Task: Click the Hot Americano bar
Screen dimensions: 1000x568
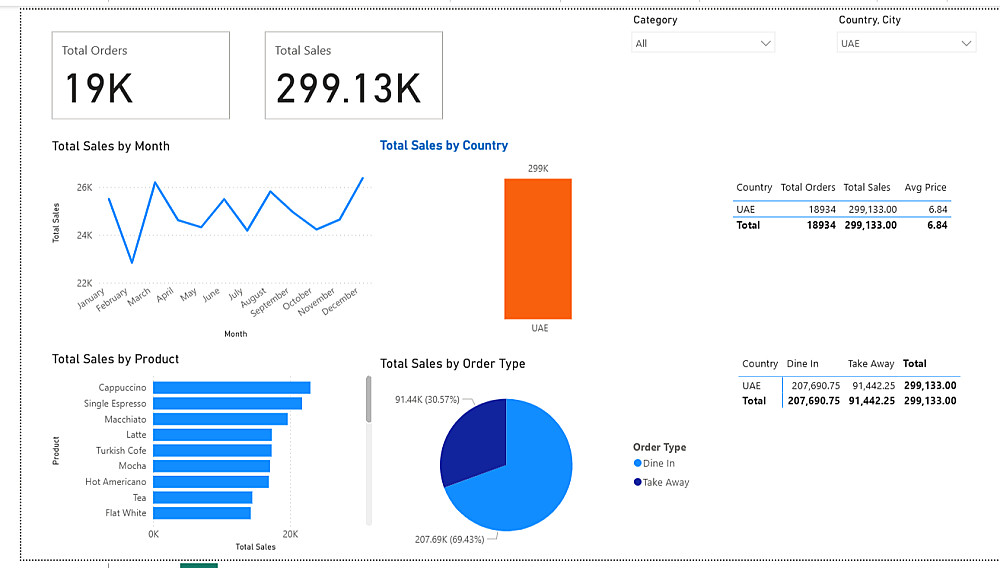Action: click(x=210, y=482)
